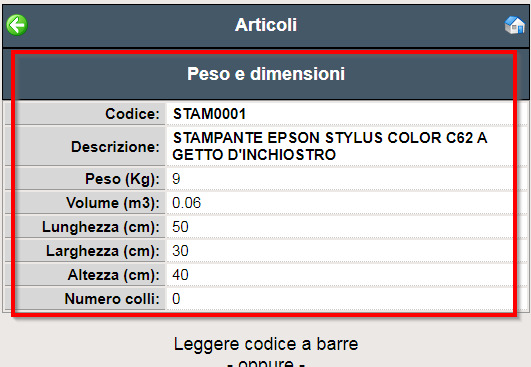Select the Peso (Kg) label
Viewport: 531px width, 367px height.
[x=122, y=179]
